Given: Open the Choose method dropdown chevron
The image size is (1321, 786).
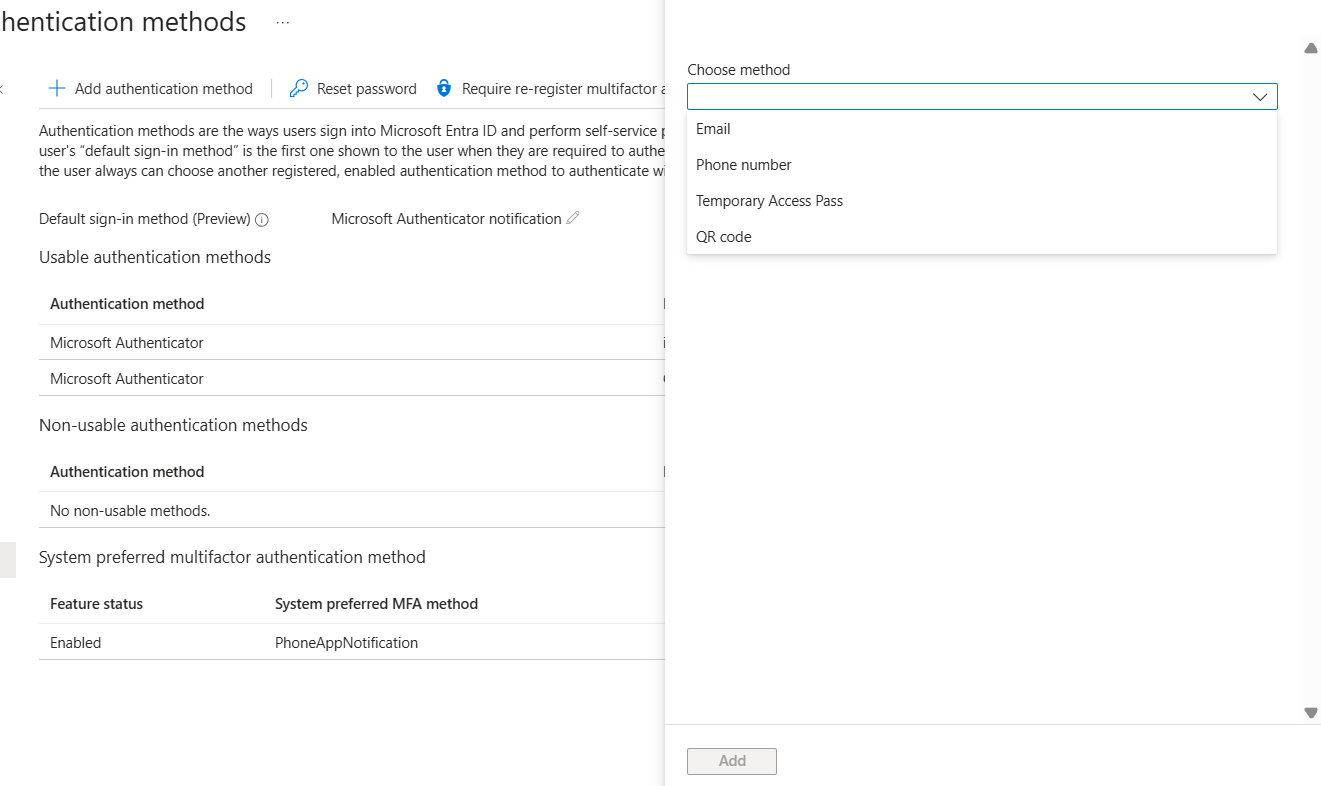Looking at the screenshot, I should pyautogui.click(x=1258, y=96).
